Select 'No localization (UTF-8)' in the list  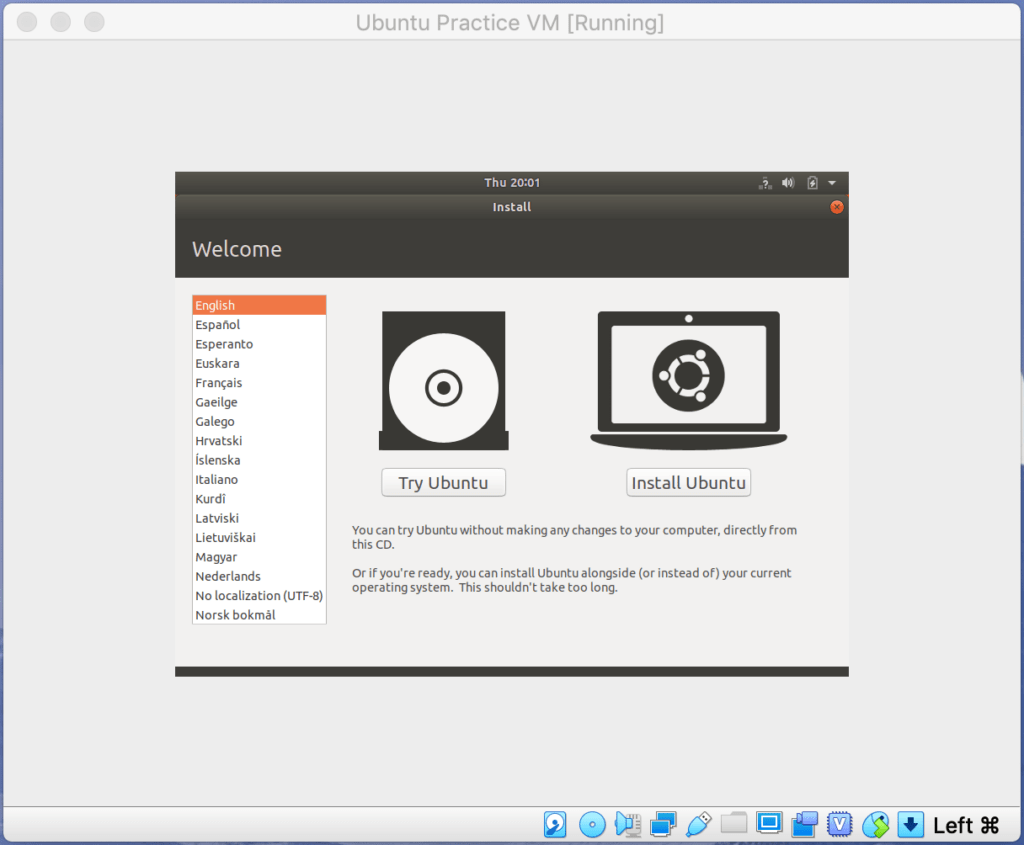(x=259, y=596)
